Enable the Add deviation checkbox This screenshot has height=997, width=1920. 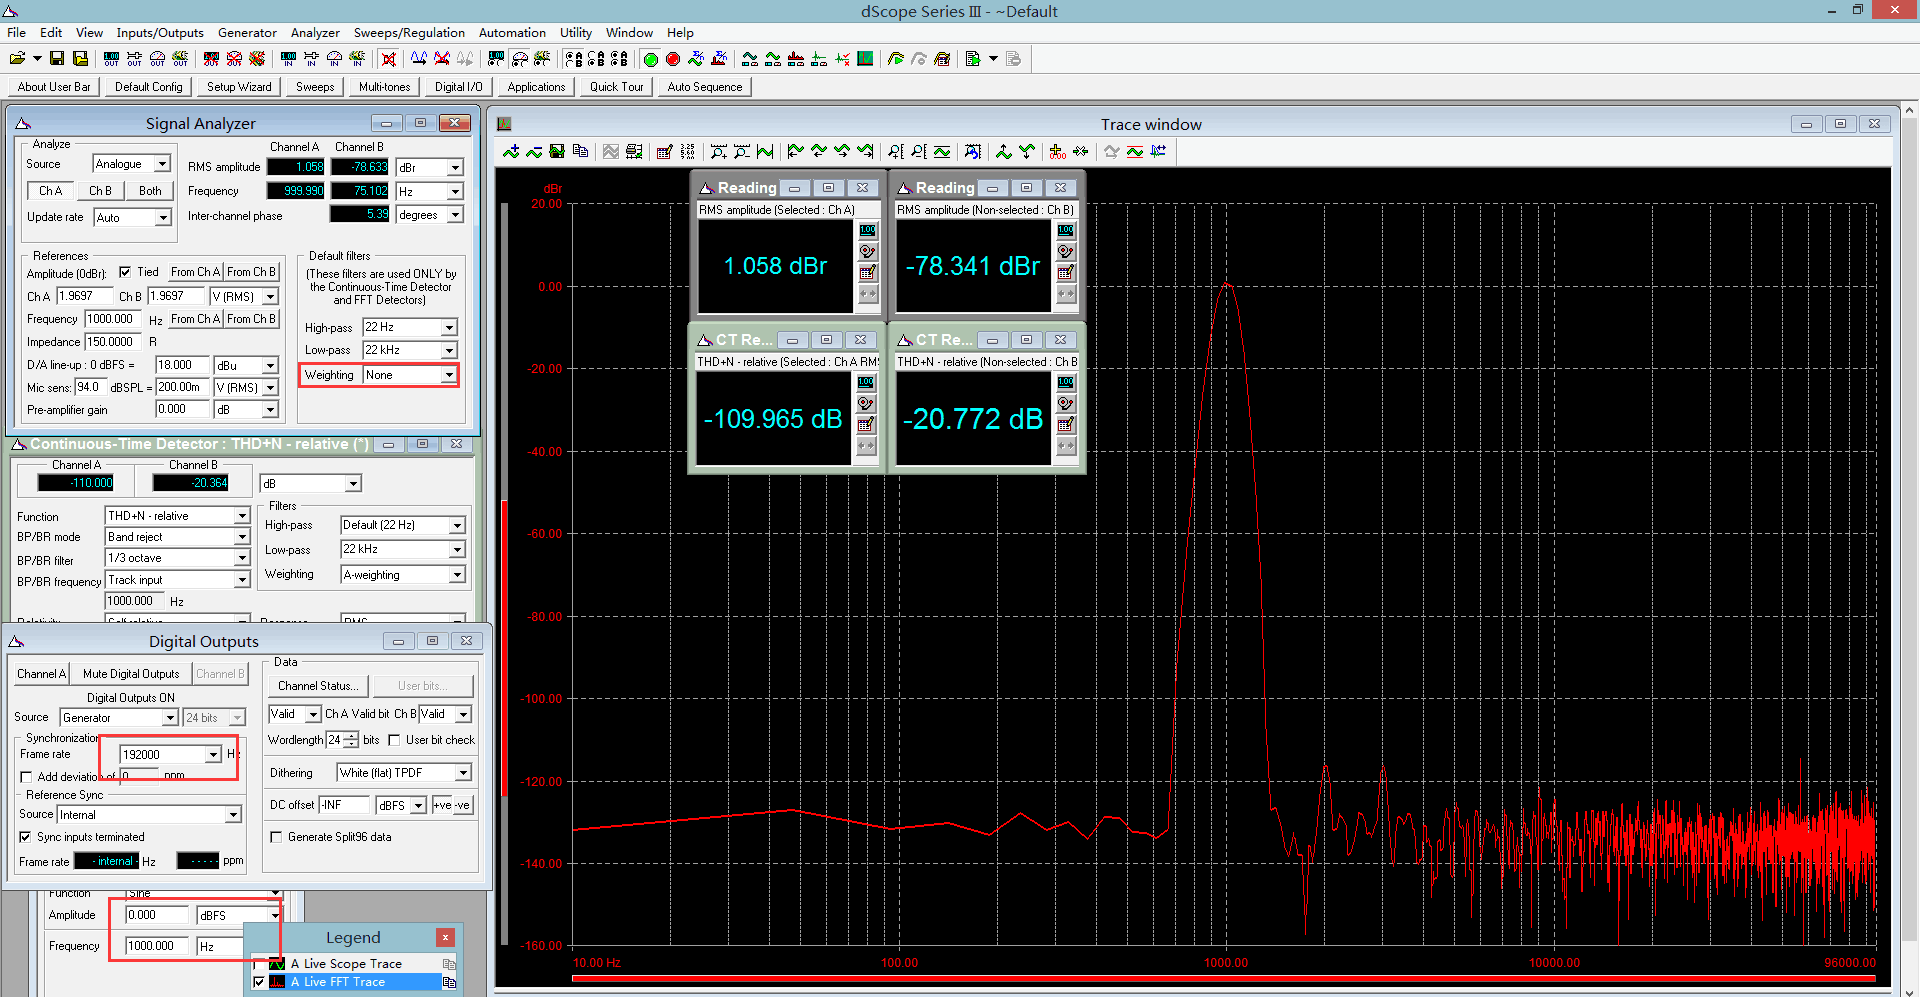pyautogui.click(x=26, y=777)
